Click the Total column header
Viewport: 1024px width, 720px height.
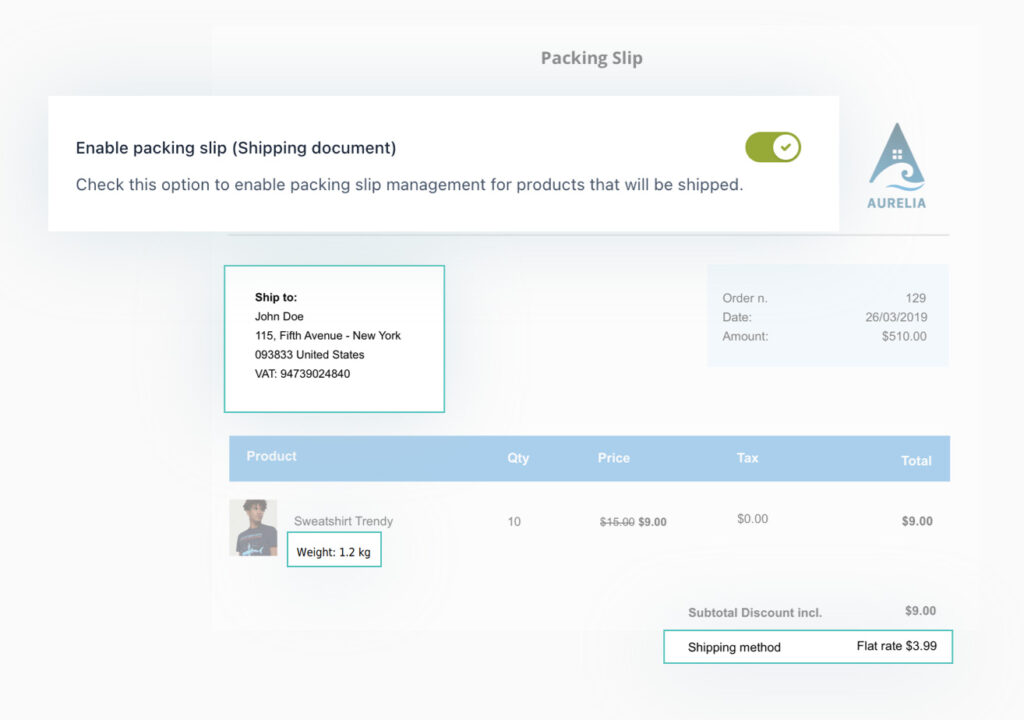pos(916,461)
